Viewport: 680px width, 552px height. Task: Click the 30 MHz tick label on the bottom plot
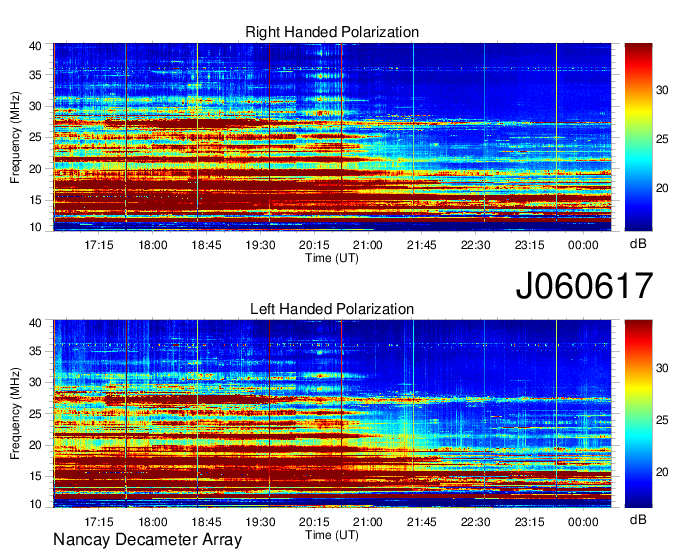pyautogui.click(x=35, y=382)
